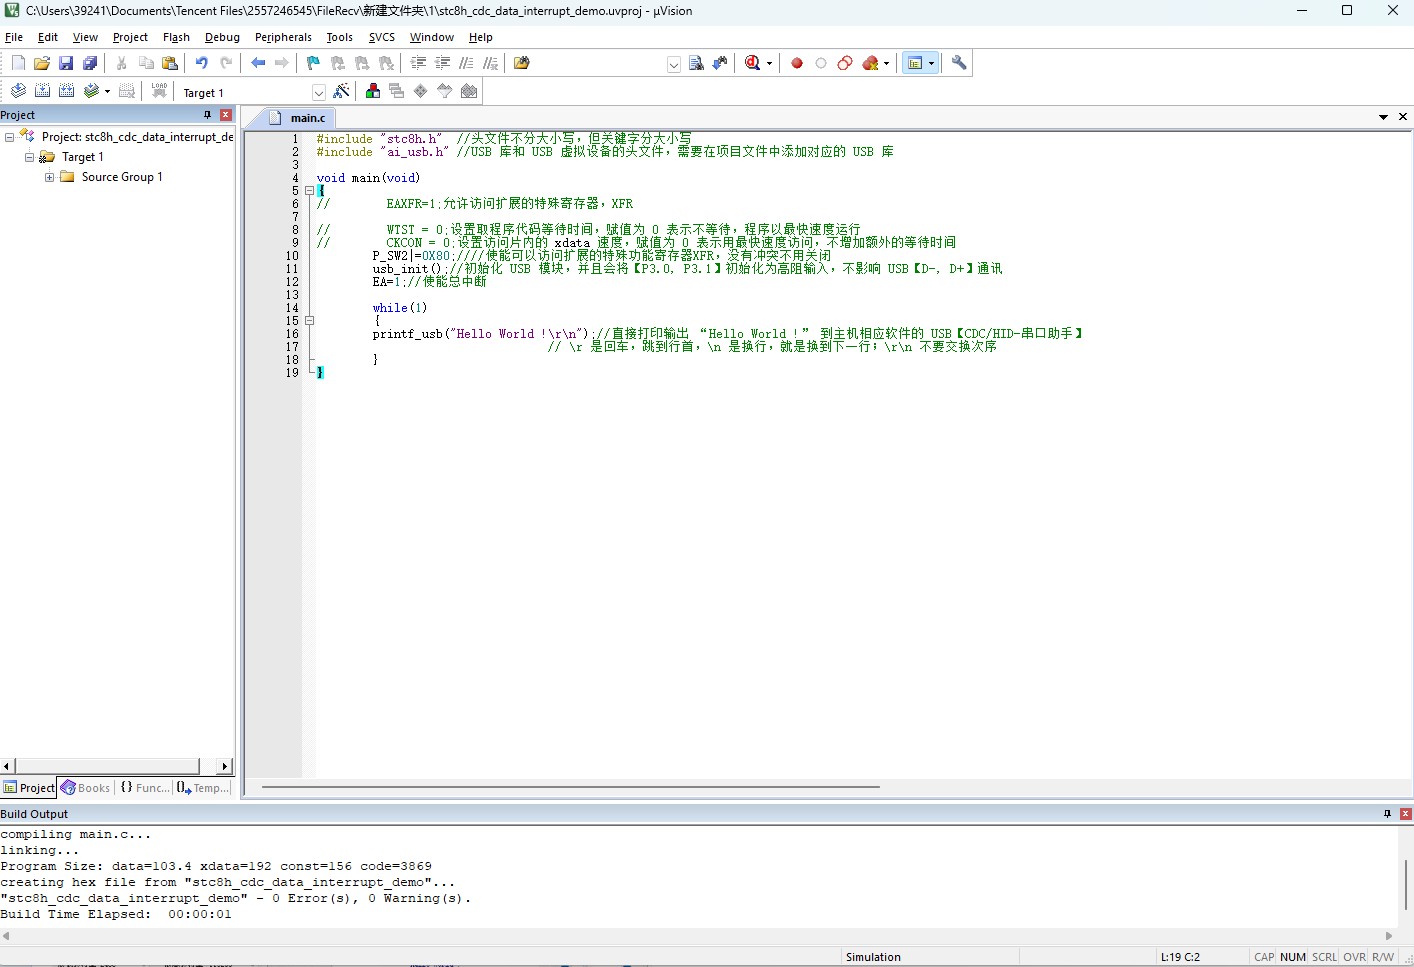Collapse the while loop code fold
The image size is (1414, 967).
click(x=310, y=321)
